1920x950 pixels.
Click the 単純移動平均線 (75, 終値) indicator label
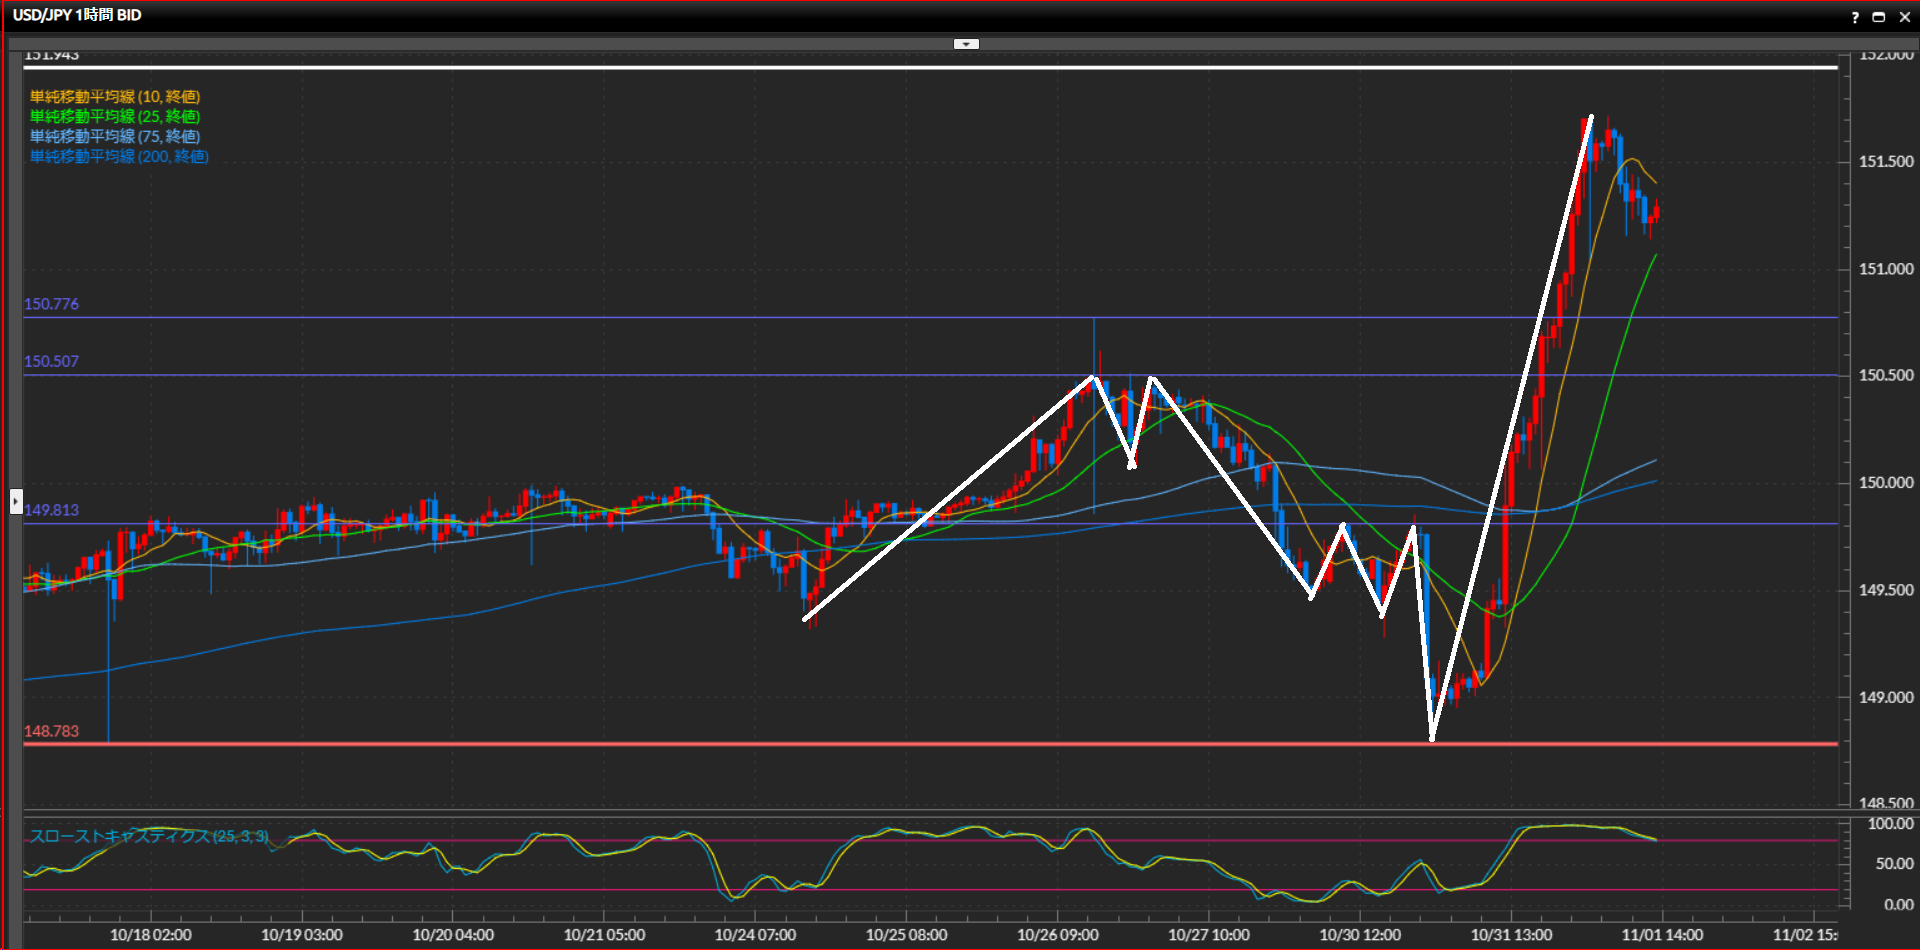point(115,137)
